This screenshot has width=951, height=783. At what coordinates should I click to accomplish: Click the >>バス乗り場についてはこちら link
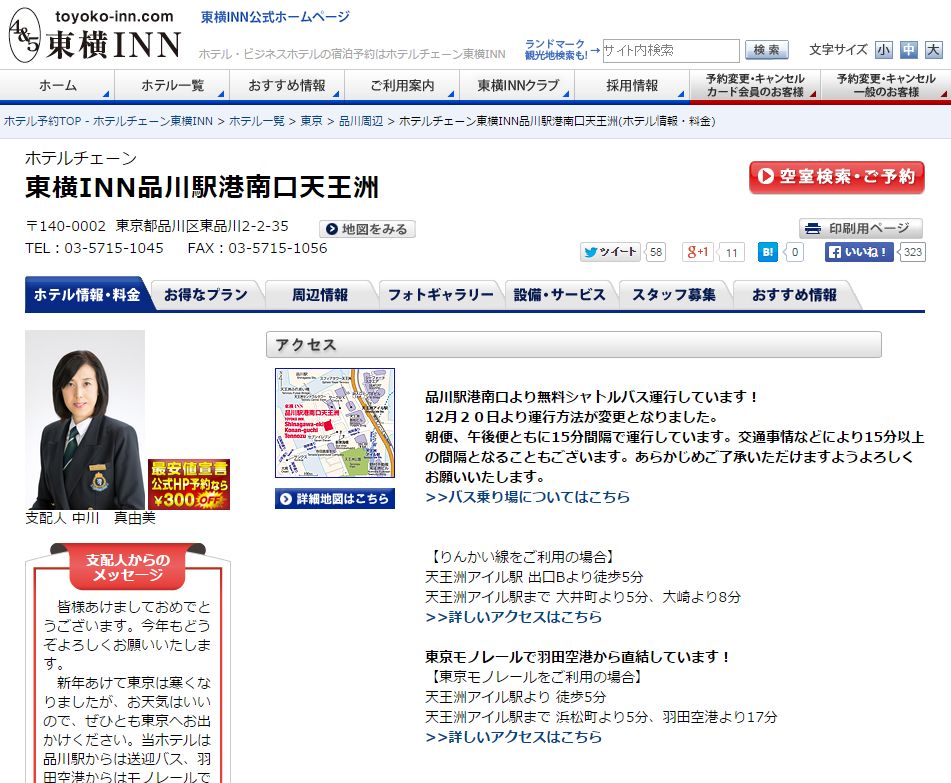point(528,497)
